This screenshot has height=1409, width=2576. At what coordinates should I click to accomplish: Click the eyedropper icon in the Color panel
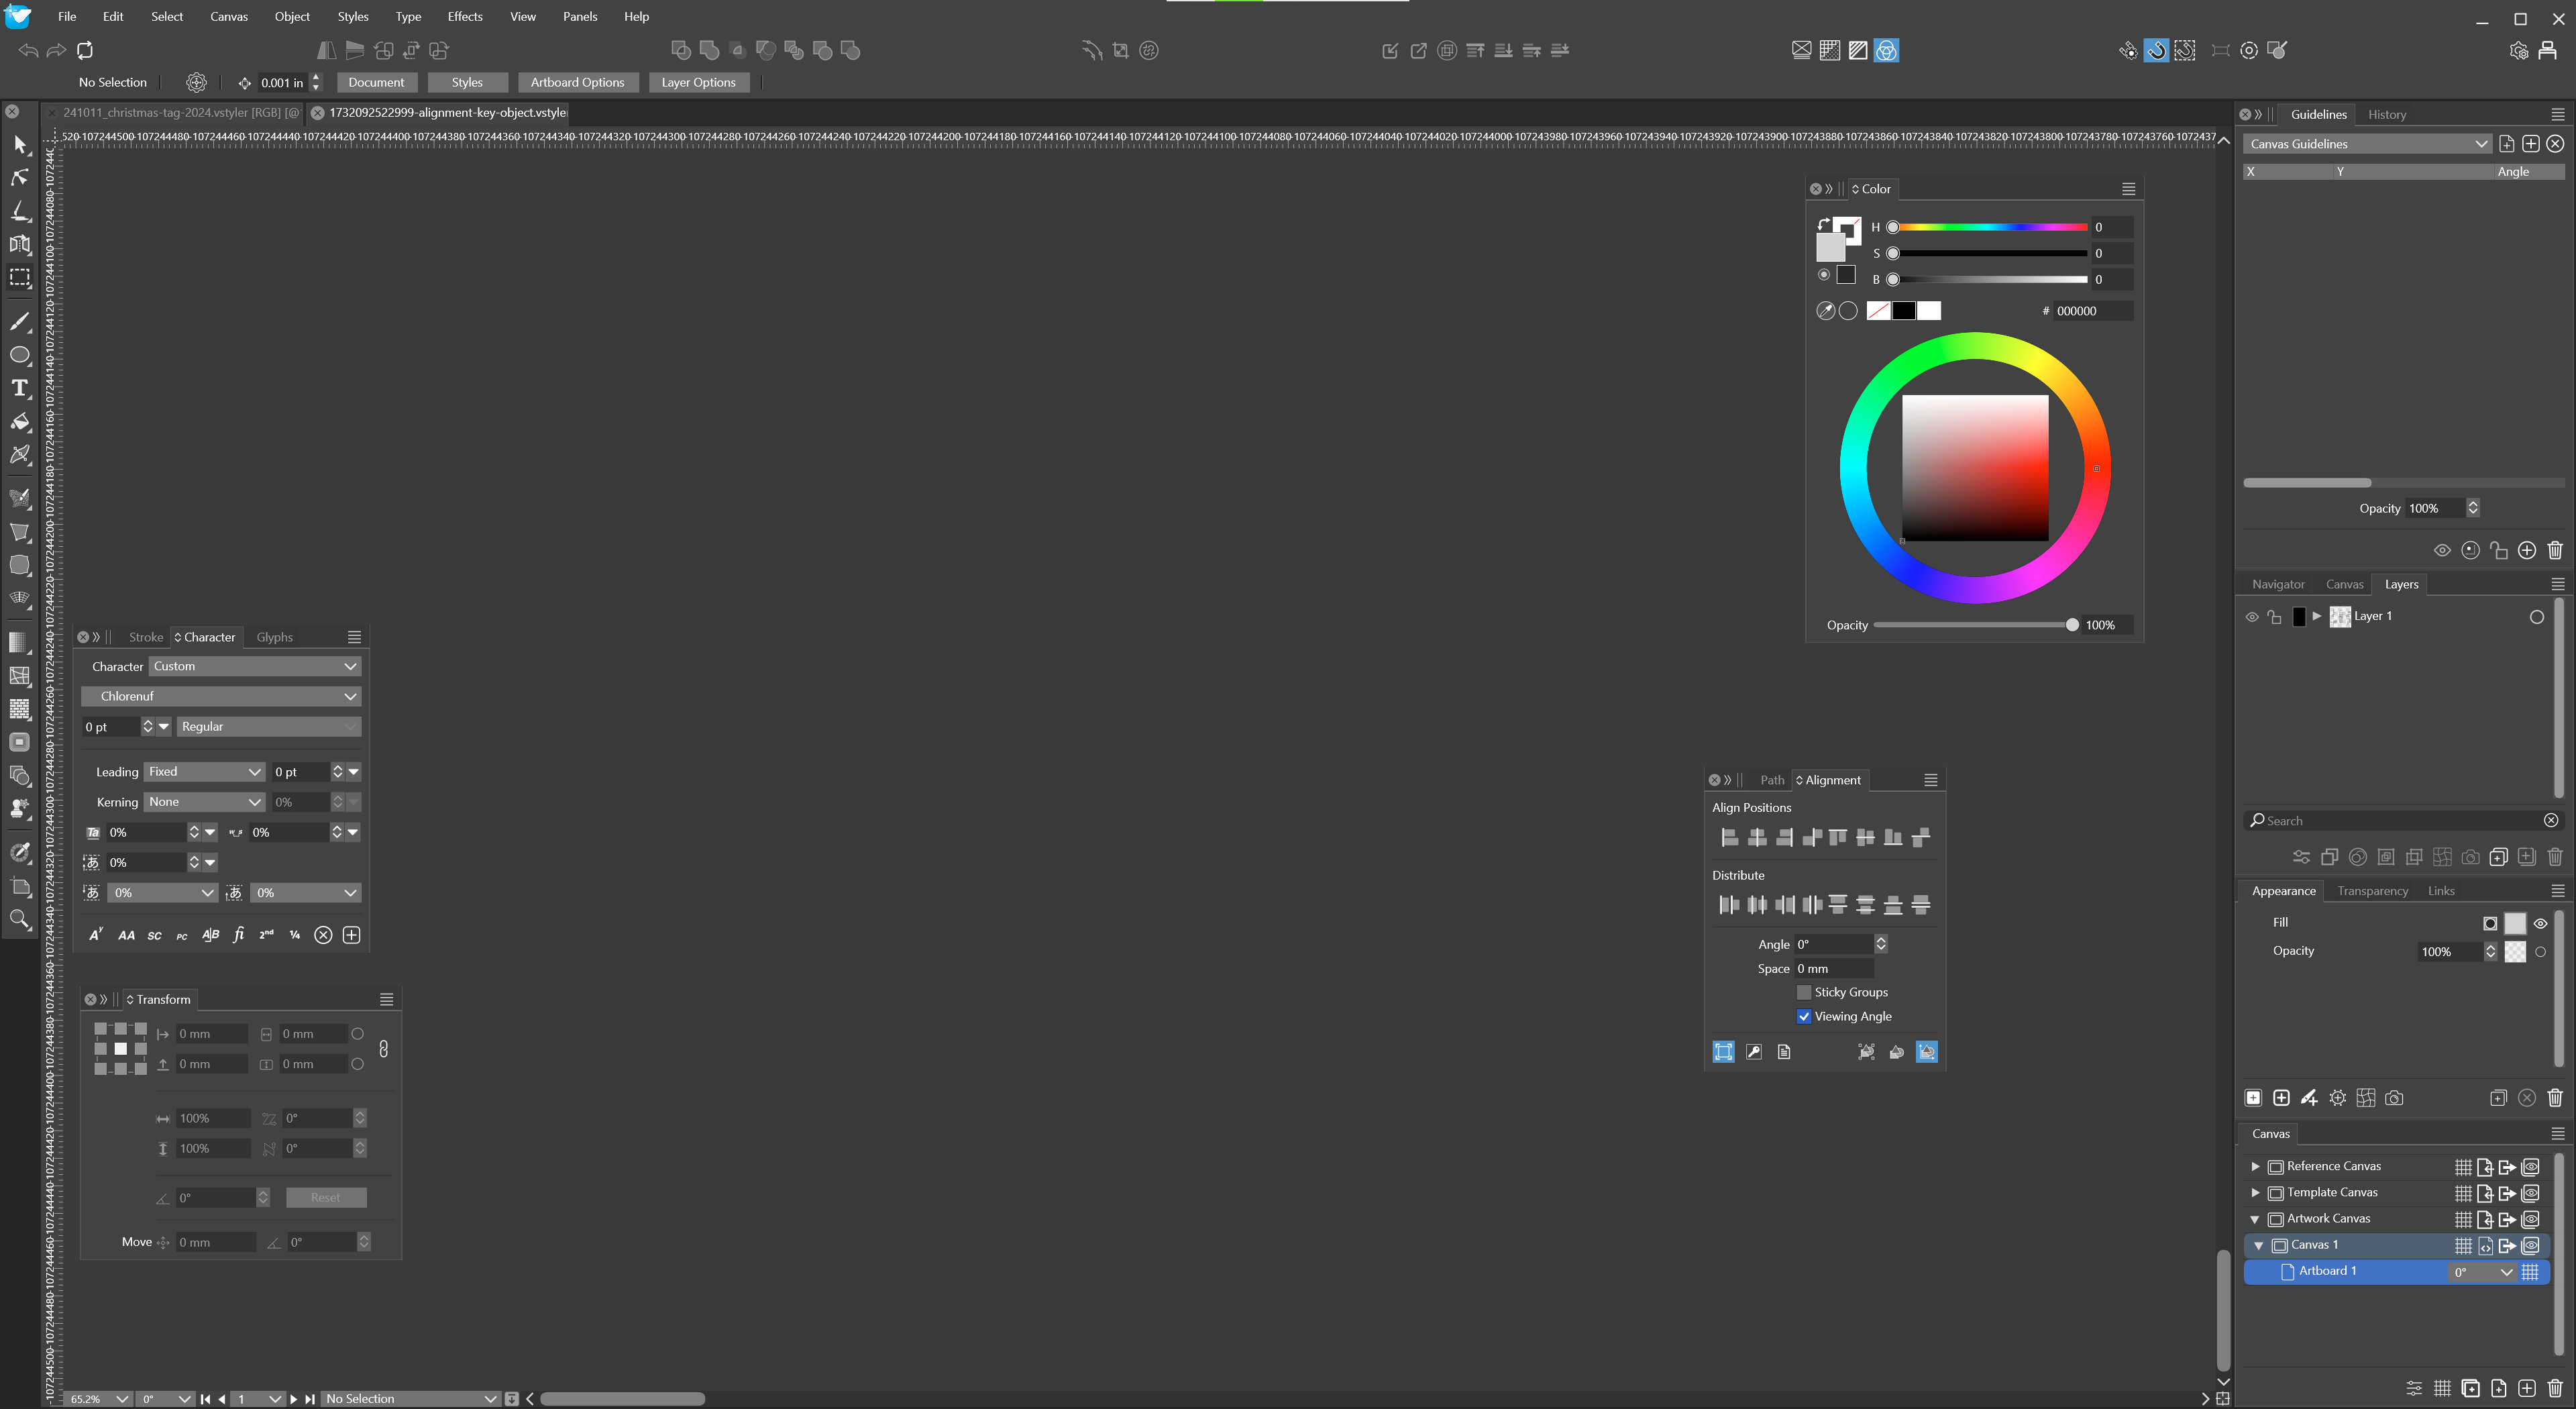click(x=1825, y=311)
